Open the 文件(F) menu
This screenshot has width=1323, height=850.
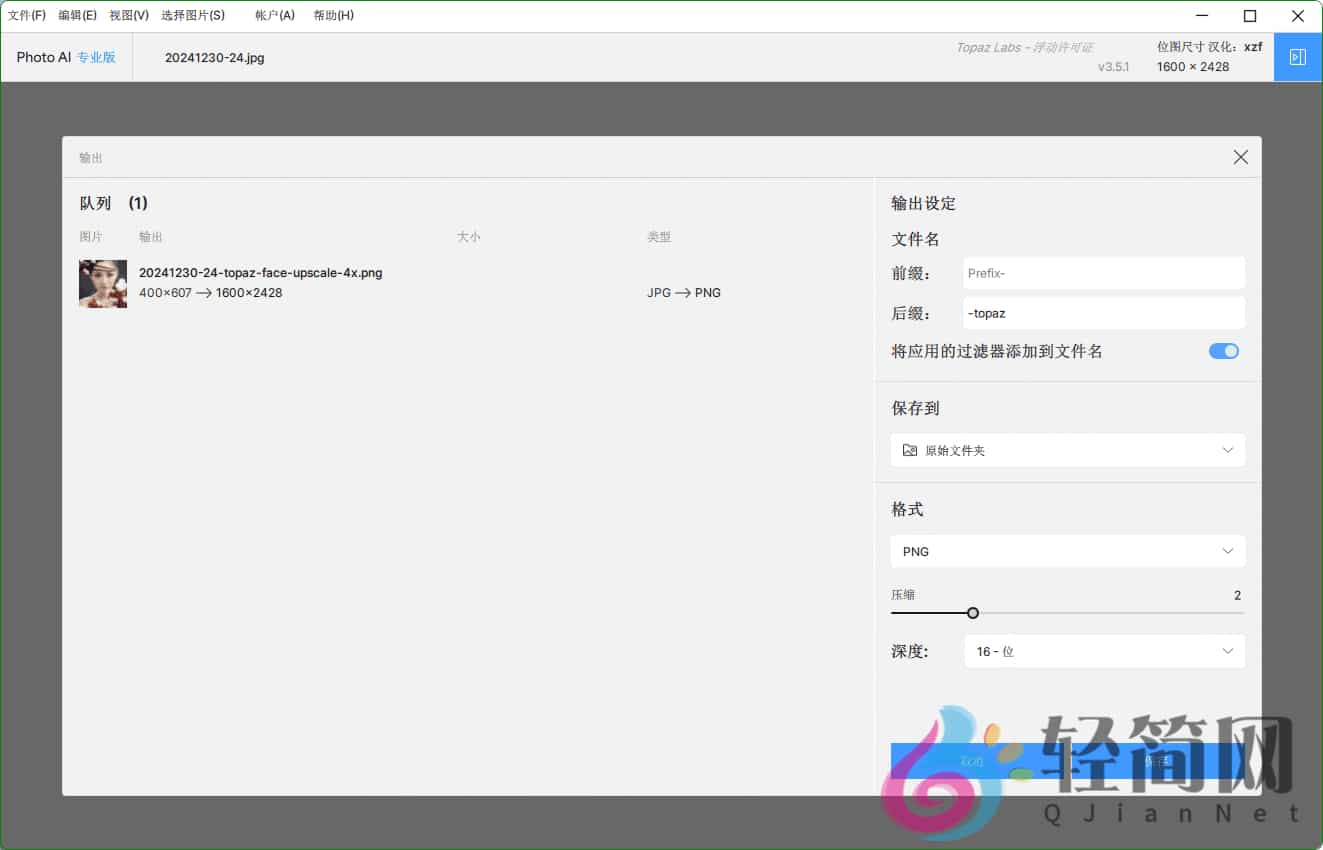tap(27, 15)
